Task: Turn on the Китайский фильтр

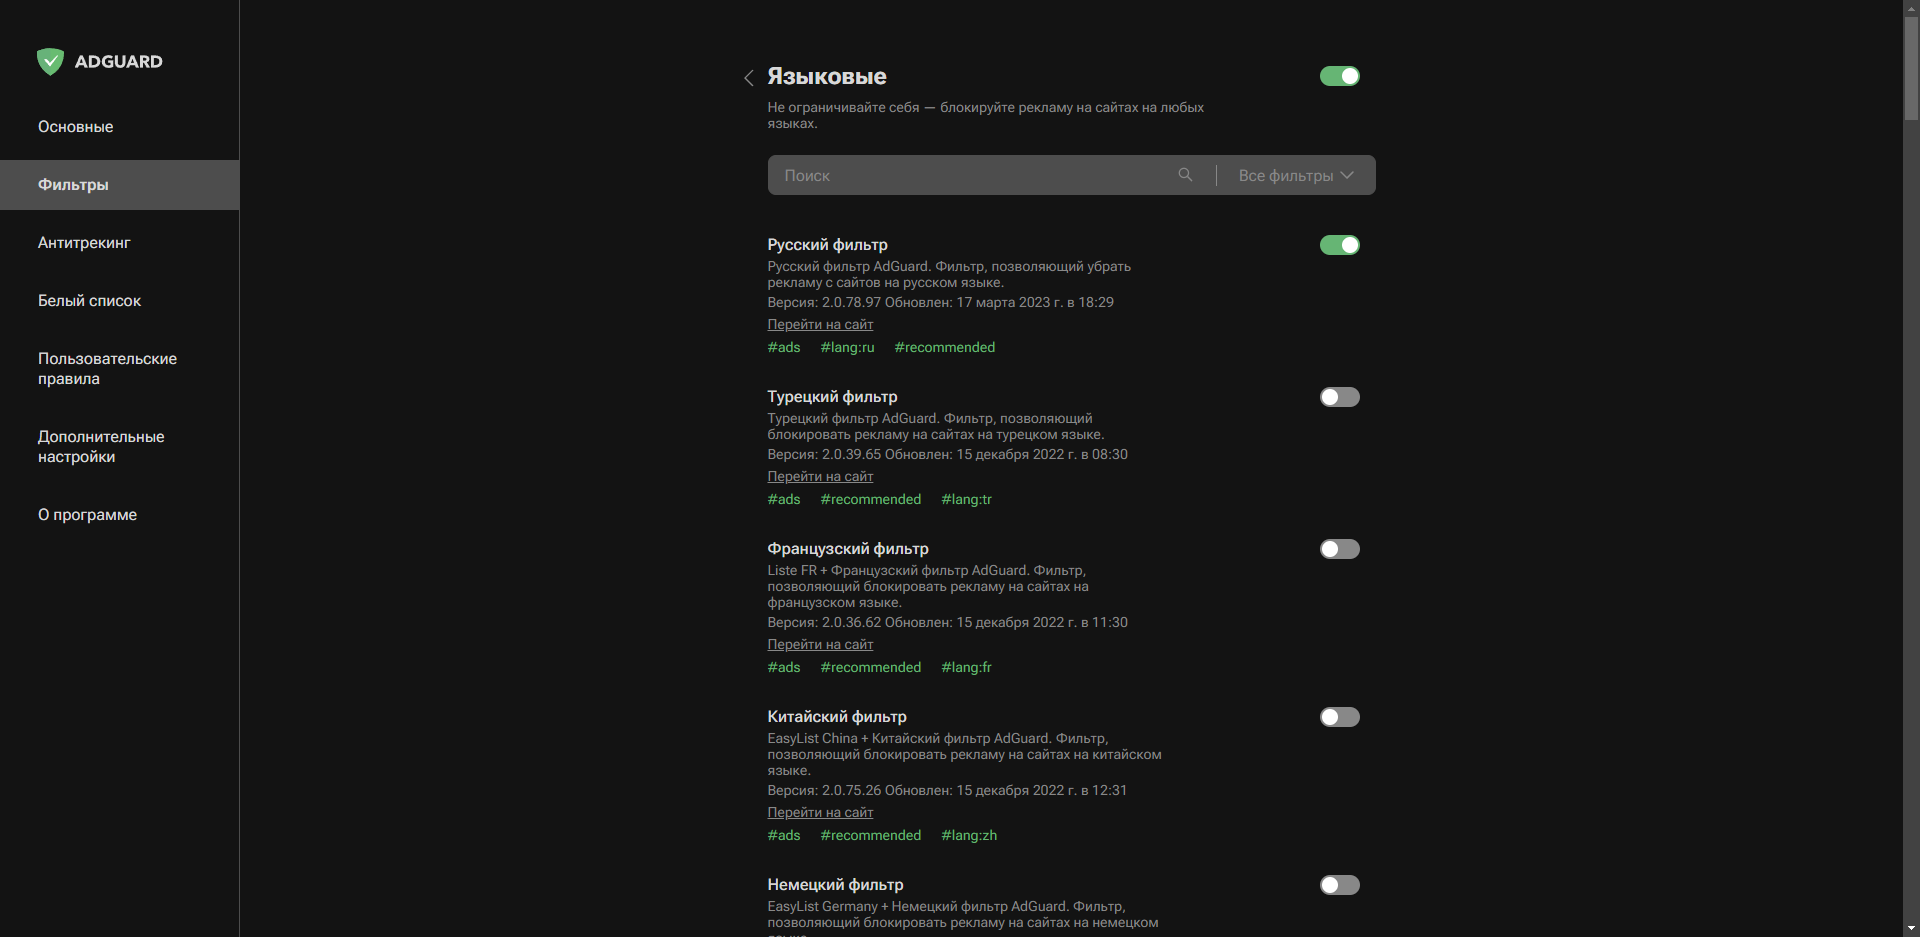Action: [1339, 716]
